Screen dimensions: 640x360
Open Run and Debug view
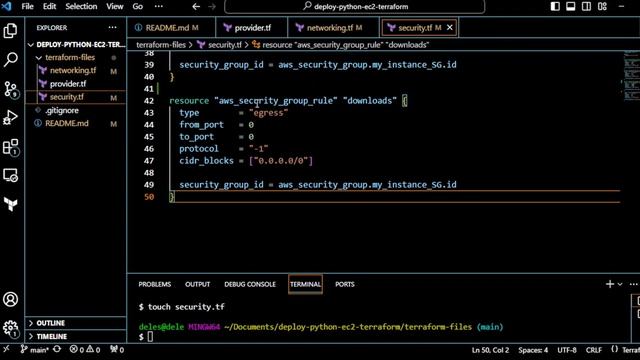(11, 118)
